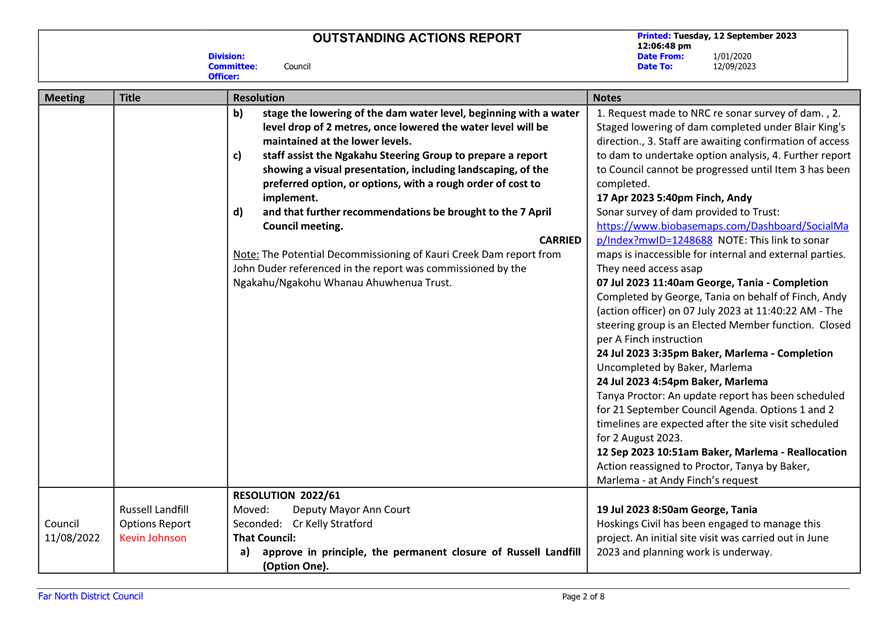This screenshot has width=885, height=626.
Task: Select the Meeting column header
Action: 64,99
